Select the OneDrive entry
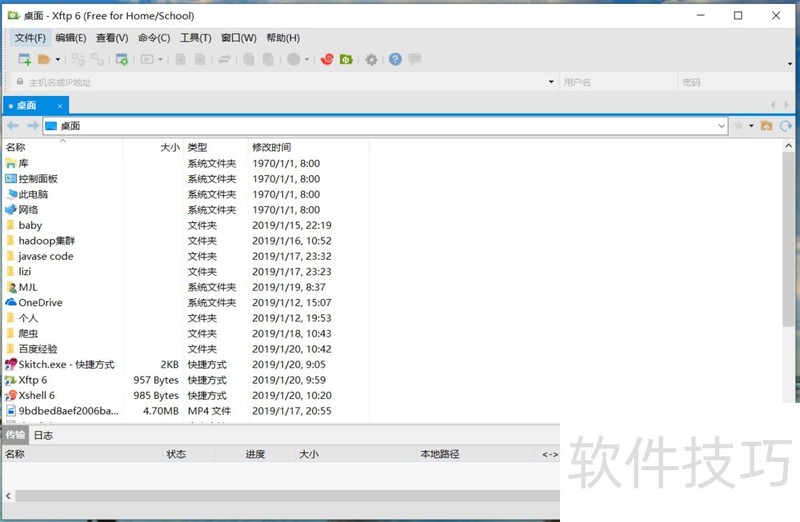 pyautogui.click(x=40, y=303)
